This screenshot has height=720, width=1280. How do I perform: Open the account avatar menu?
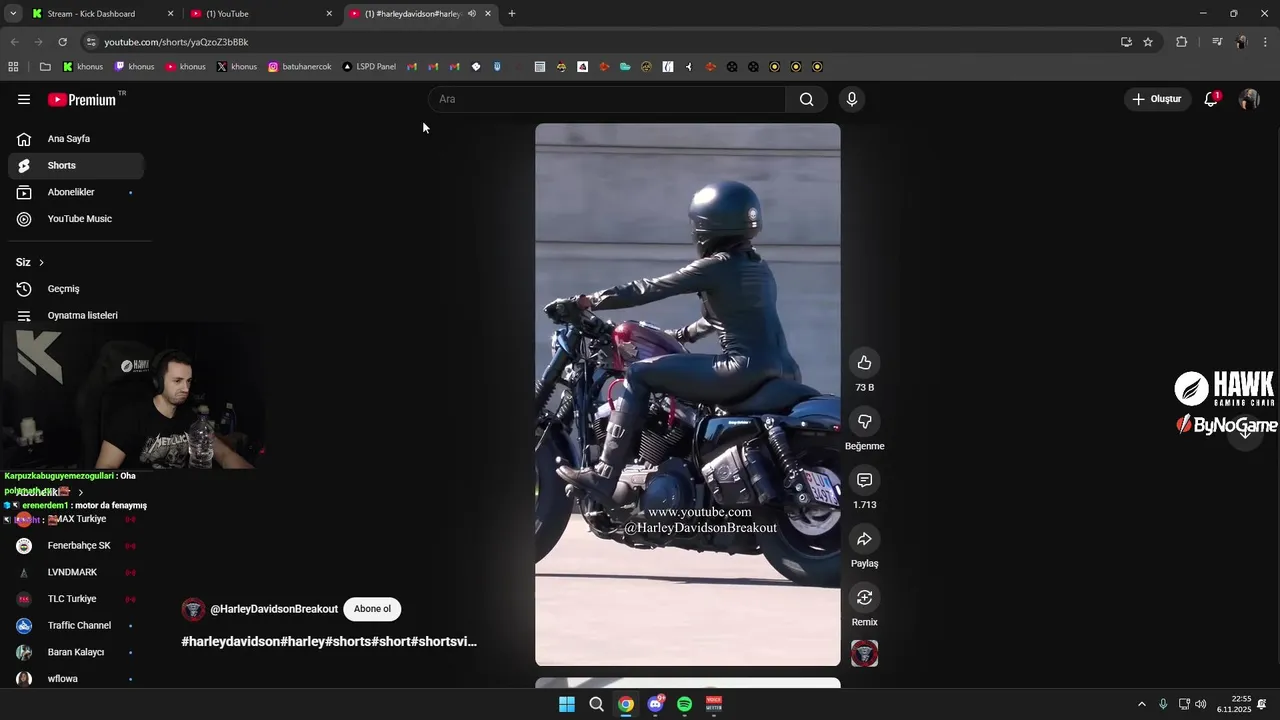(1249, 99)
